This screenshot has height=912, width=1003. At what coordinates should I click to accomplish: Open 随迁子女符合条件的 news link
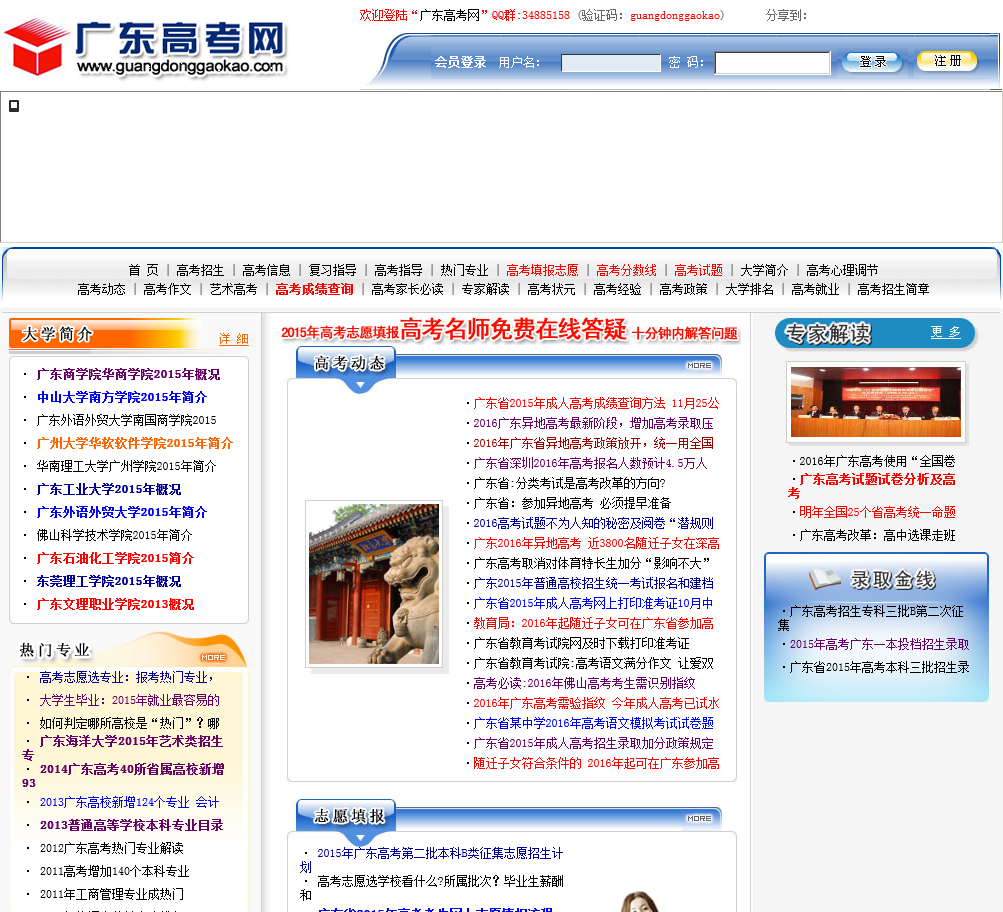click(596, 763)
